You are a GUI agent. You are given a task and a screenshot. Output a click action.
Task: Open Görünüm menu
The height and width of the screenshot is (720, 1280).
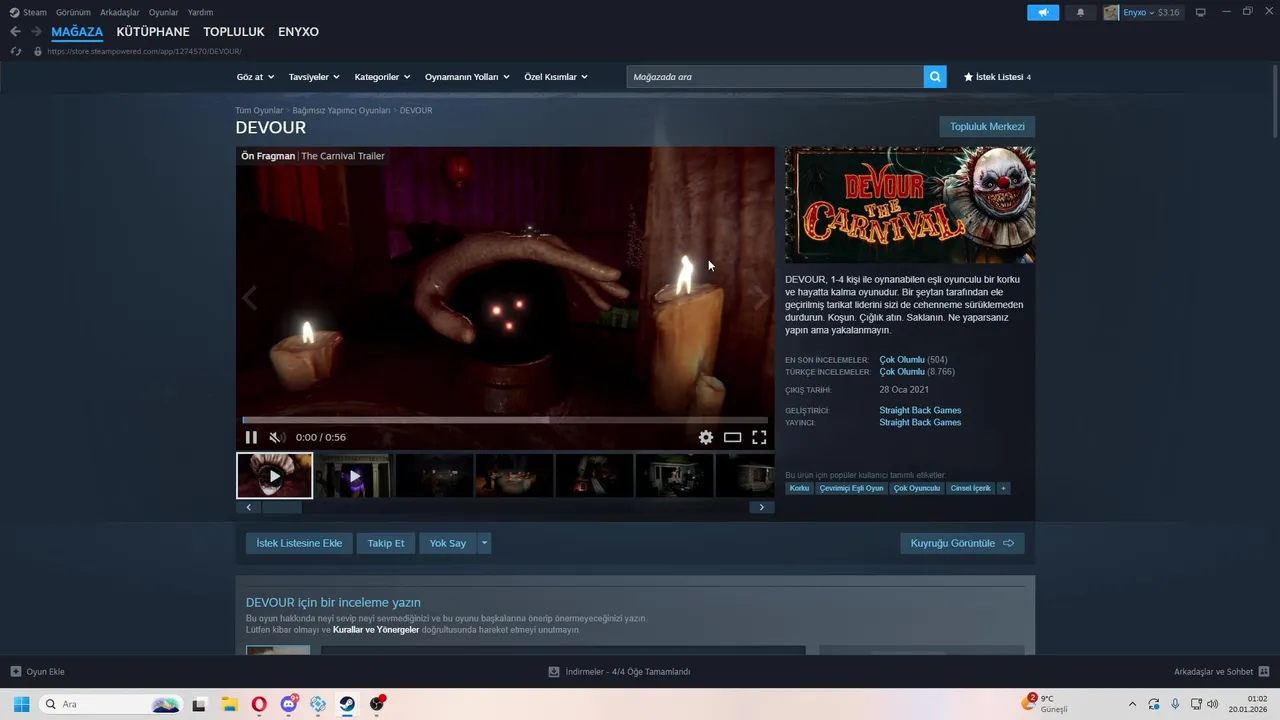pyautogui.click(x=73, y=12)
